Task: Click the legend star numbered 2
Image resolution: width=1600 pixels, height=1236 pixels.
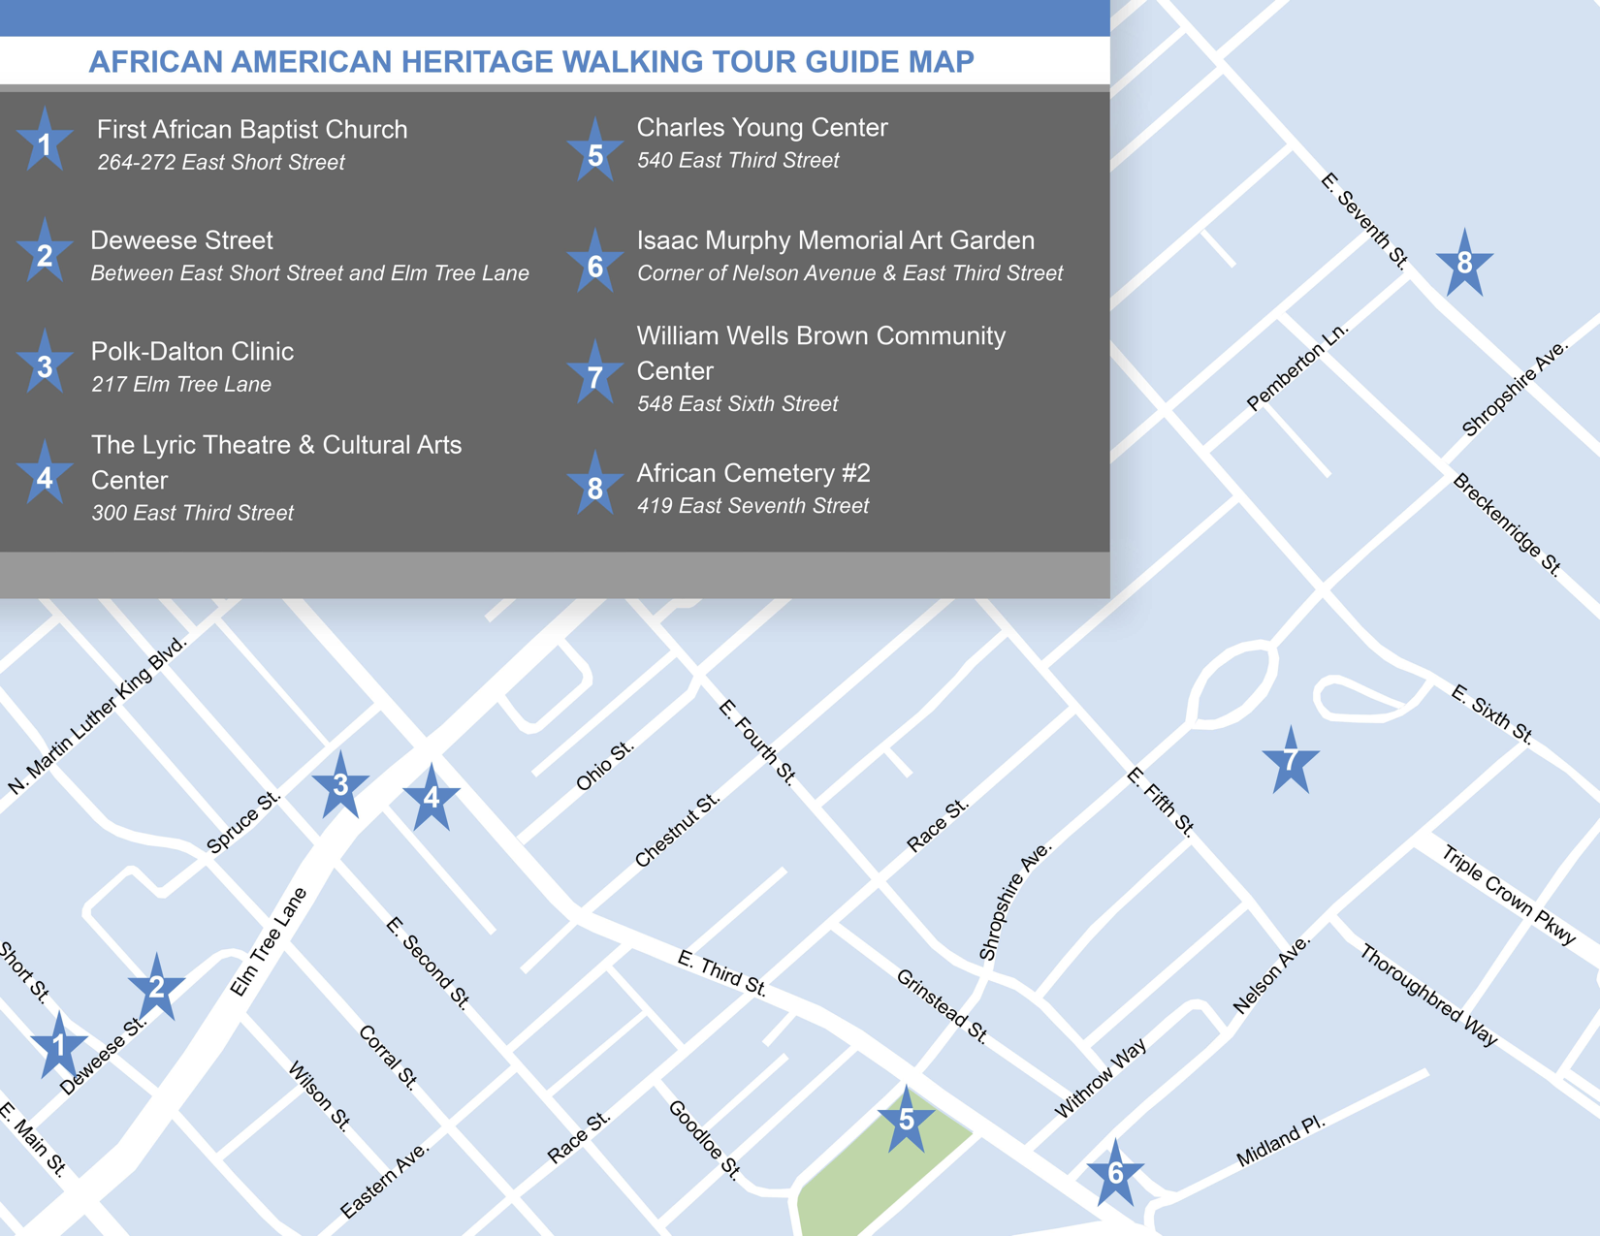Action: (45, 252)
